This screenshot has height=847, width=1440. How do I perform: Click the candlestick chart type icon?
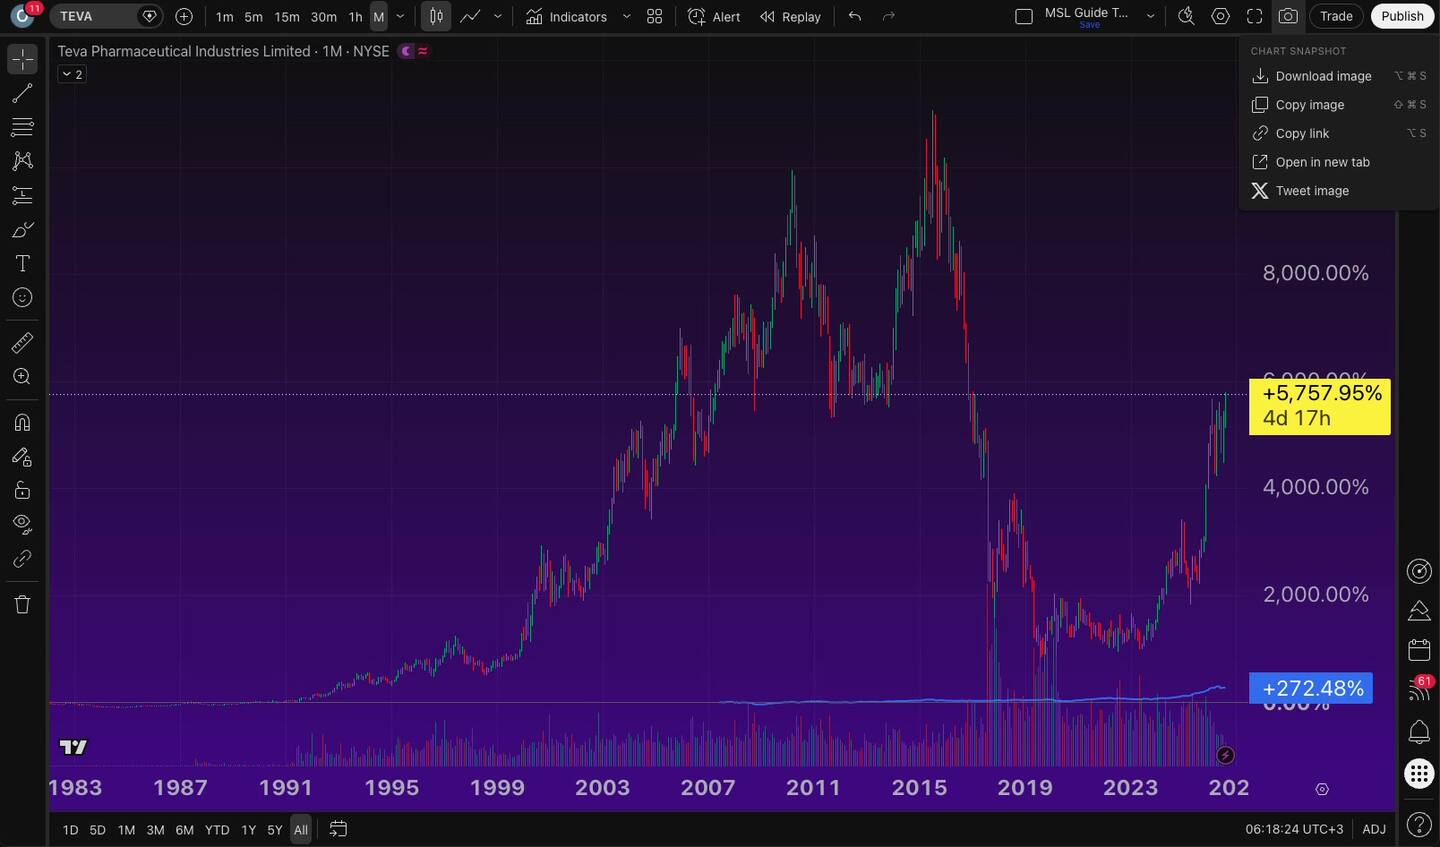click(436, 16)
